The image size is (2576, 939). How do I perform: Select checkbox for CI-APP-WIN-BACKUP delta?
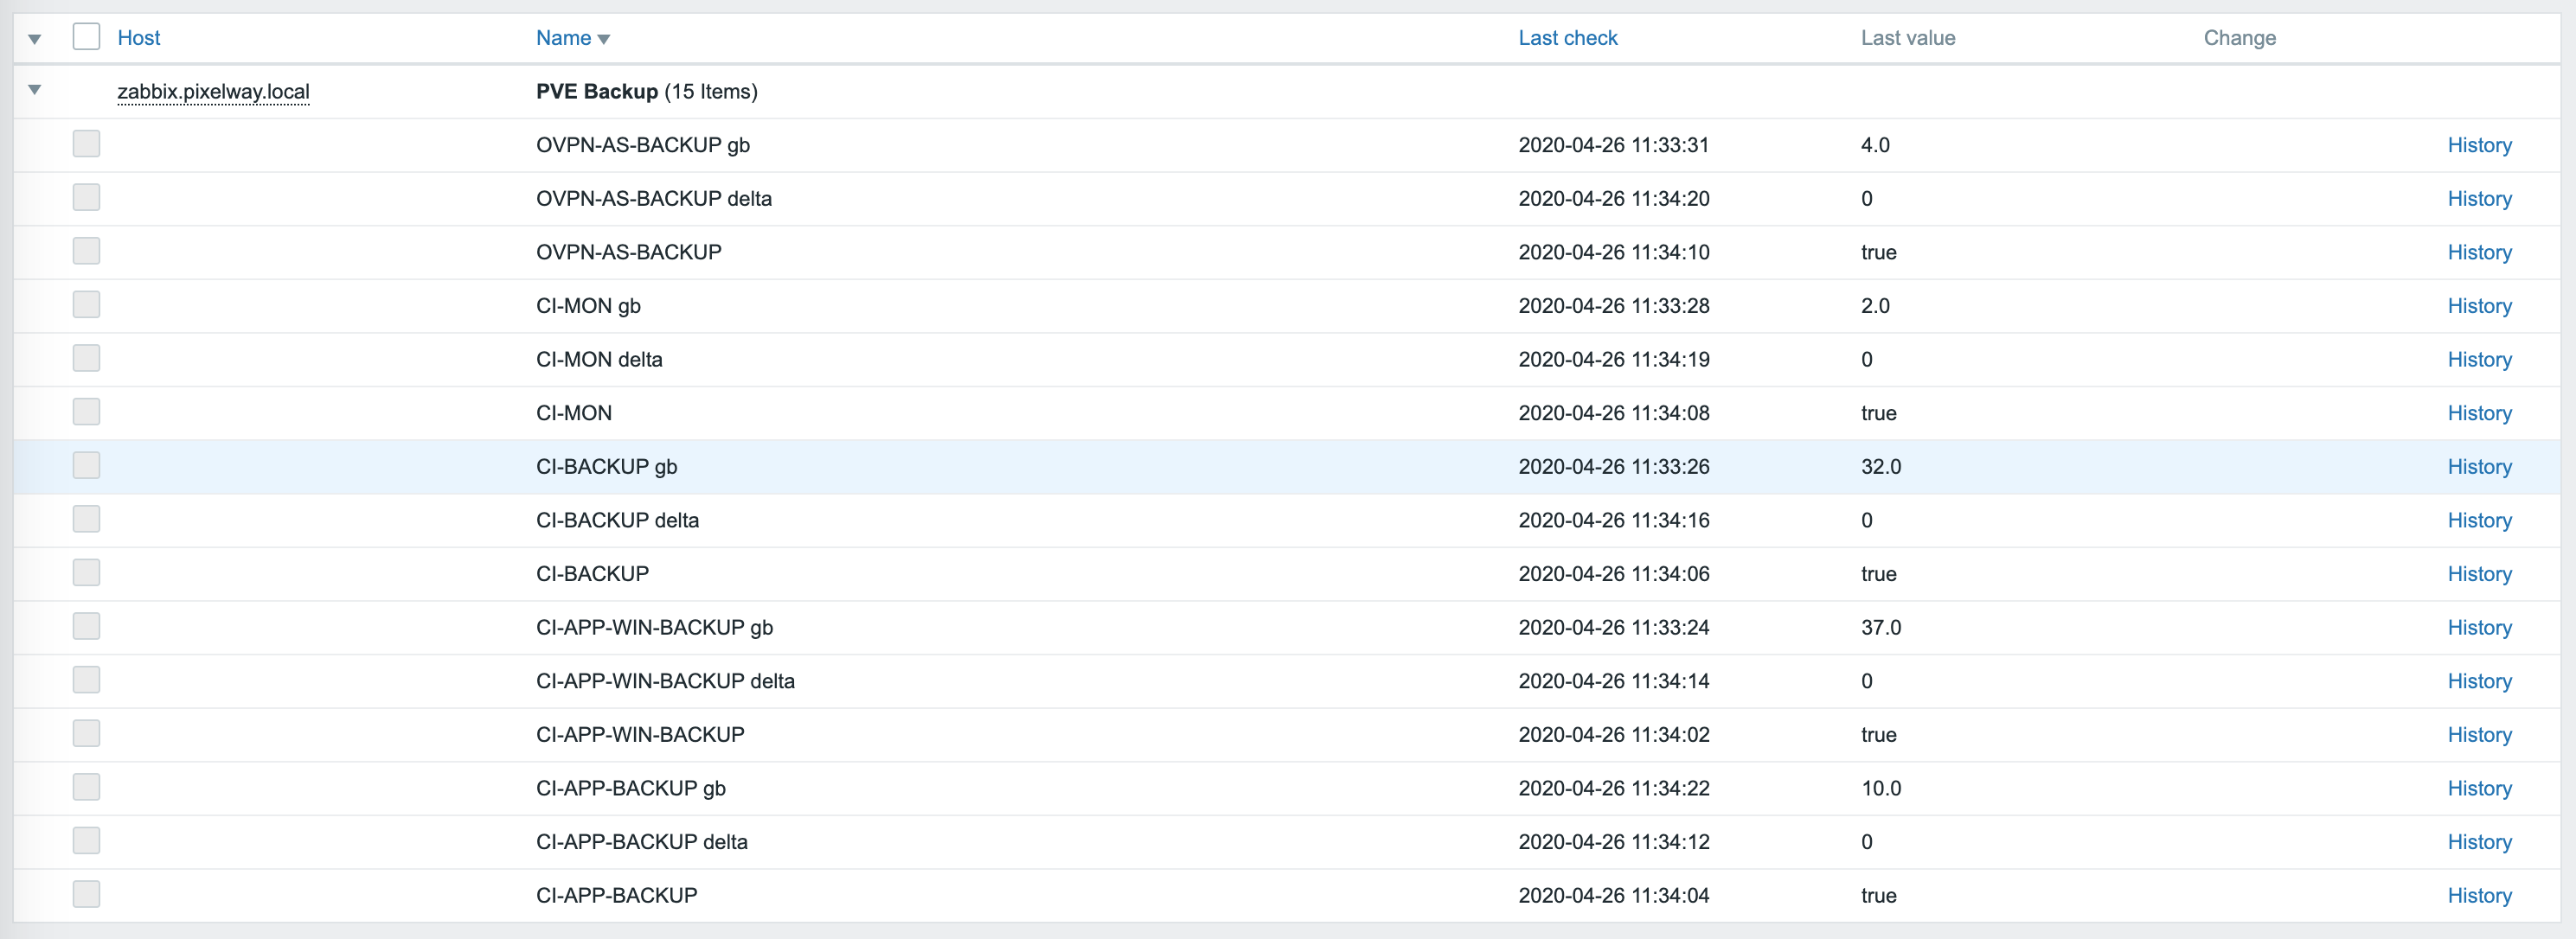tap(87, 680)
